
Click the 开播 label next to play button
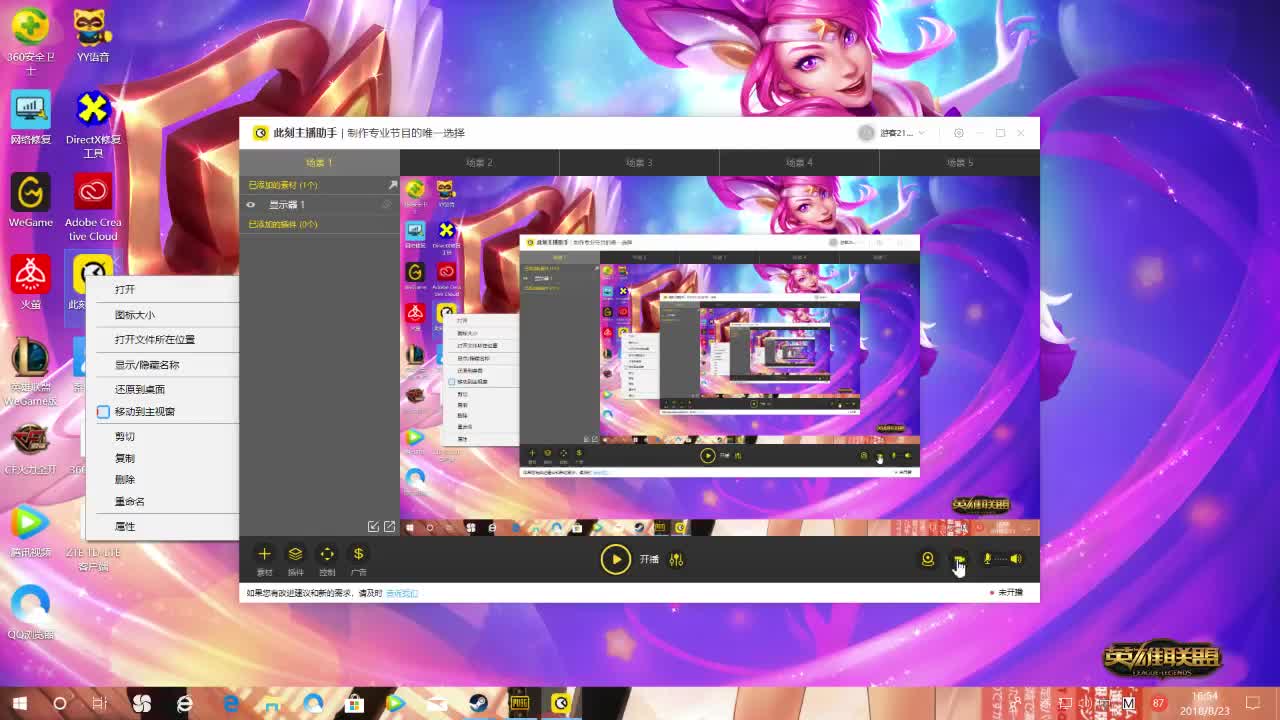649,560
